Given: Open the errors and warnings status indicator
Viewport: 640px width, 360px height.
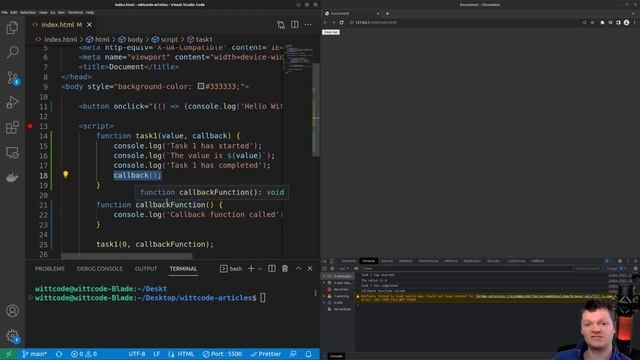Looking at the screenshot, I should [84, 354].
